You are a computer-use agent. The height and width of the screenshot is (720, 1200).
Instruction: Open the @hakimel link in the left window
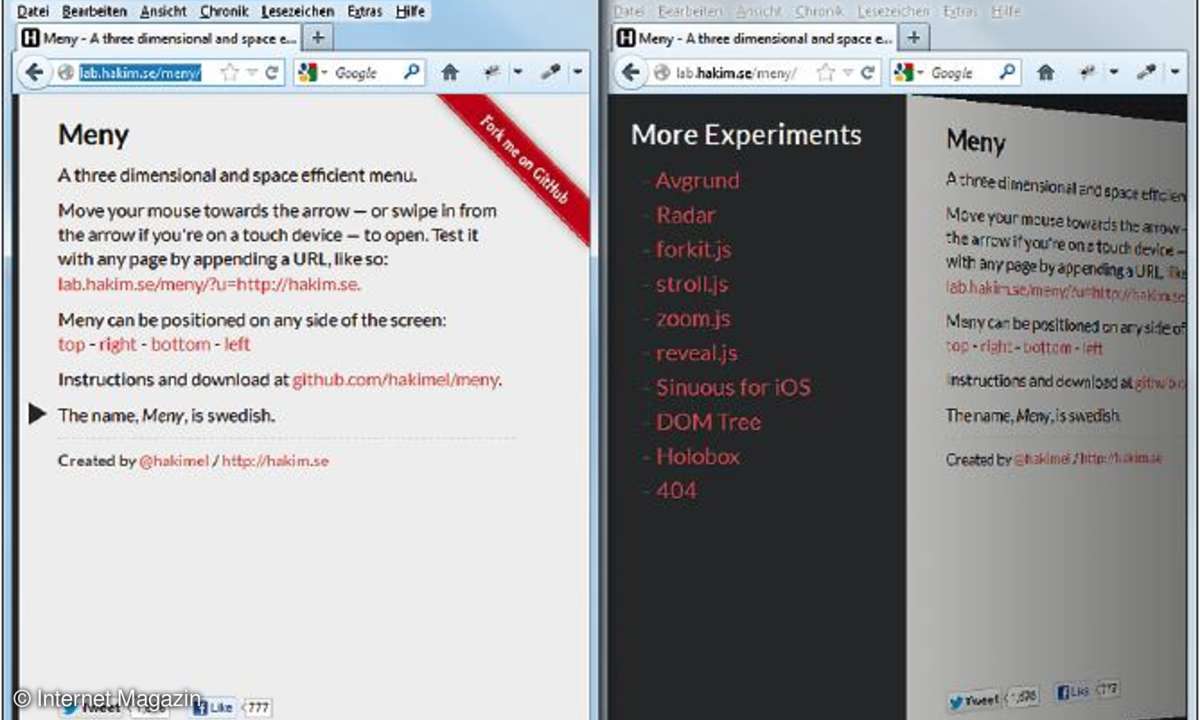[174, 461]
